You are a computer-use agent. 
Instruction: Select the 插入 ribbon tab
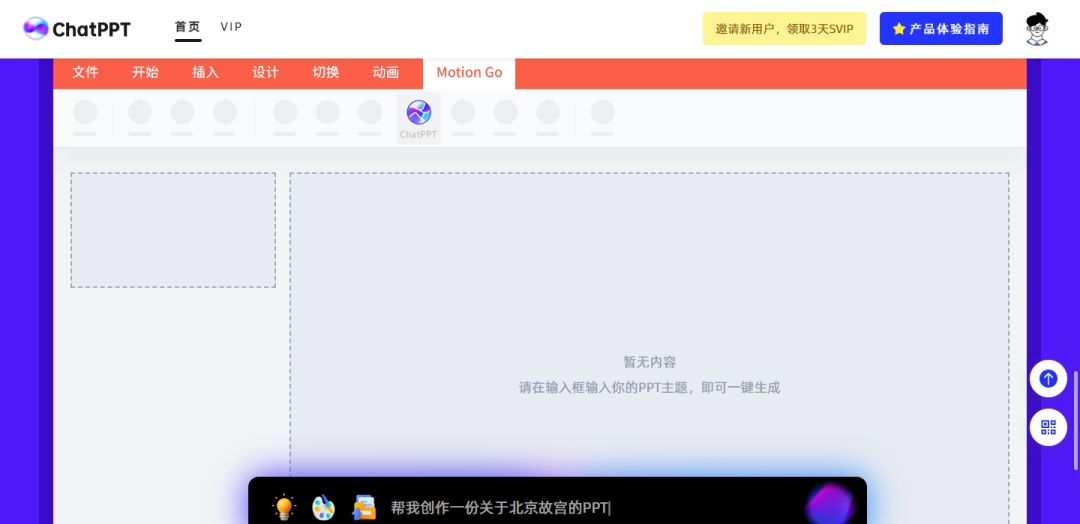click(x=205, y=72)
